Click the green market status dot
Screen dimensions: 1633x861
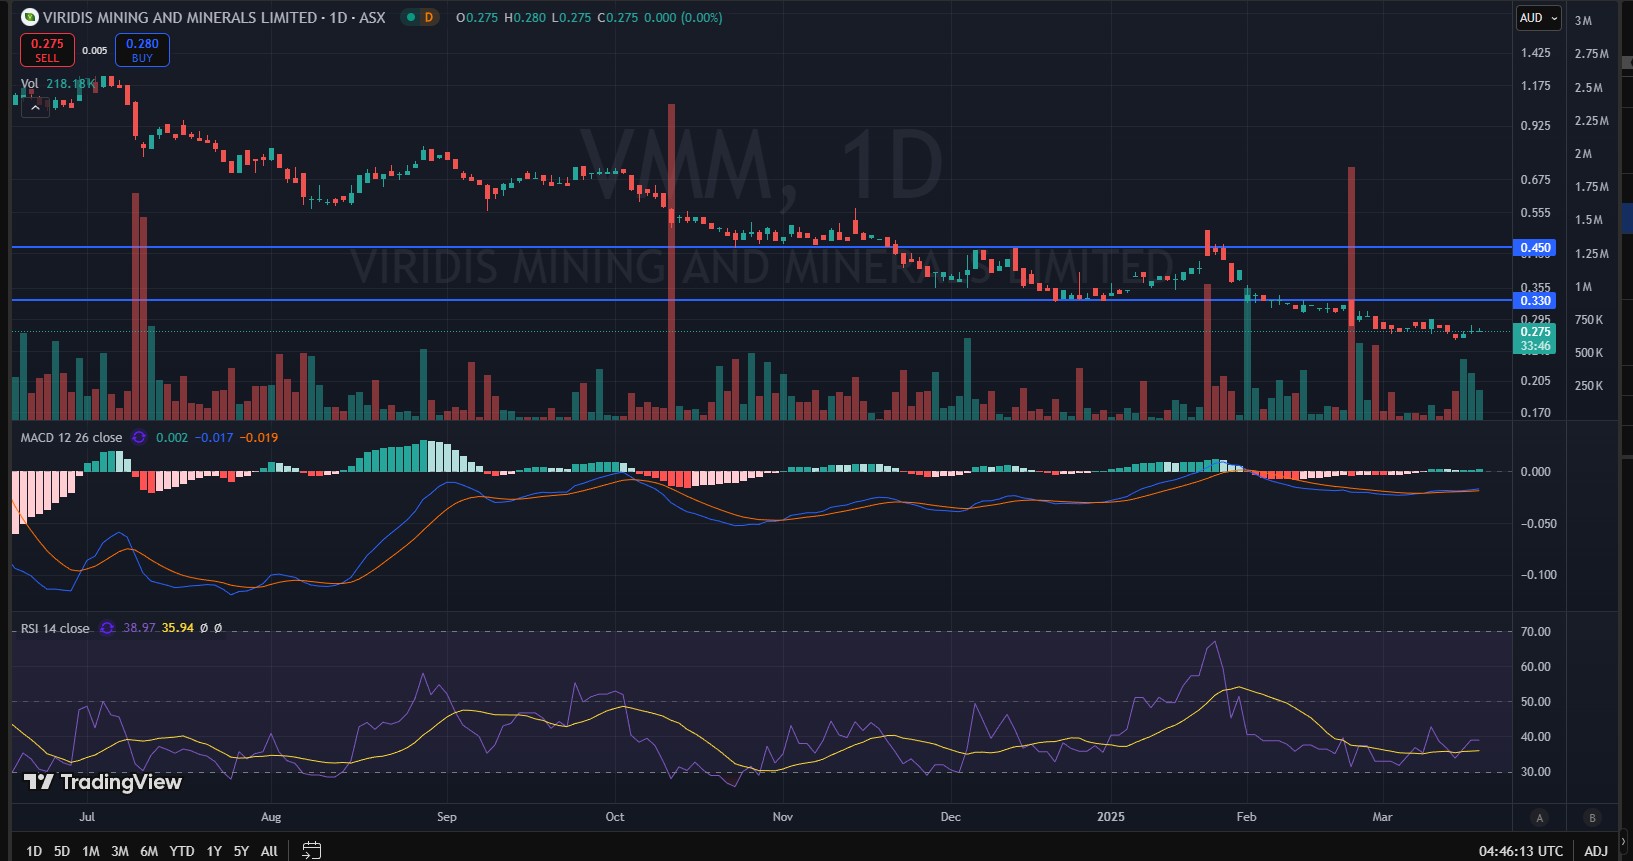coord(411,17)
